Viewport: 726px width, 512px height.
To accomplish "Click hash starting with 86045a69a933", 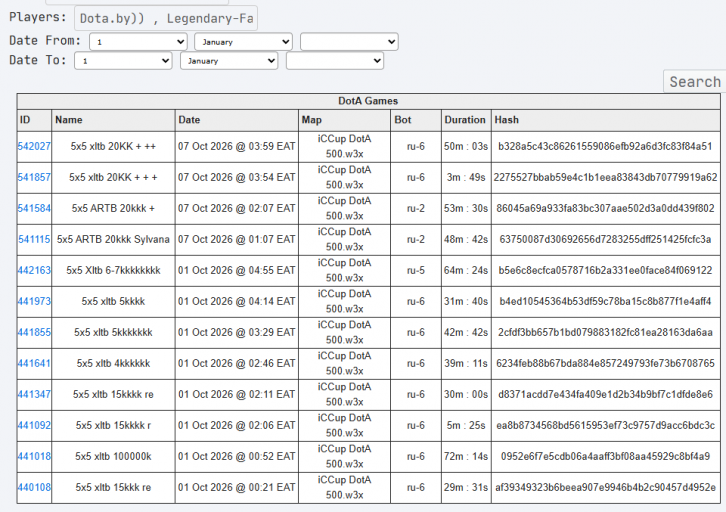I will [x=605, y=208].
